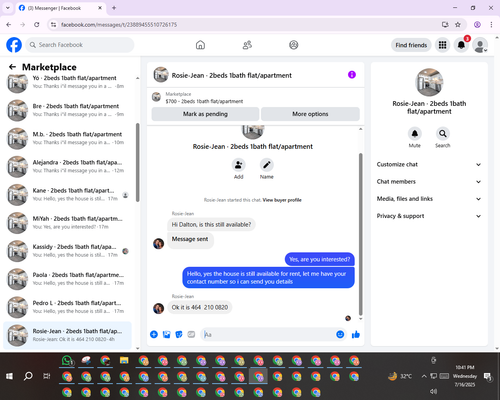Image resolution: width=500 pixels, height=400 pixels.
Task: Attach a photo with the image icon
Action: coord(166,334)
